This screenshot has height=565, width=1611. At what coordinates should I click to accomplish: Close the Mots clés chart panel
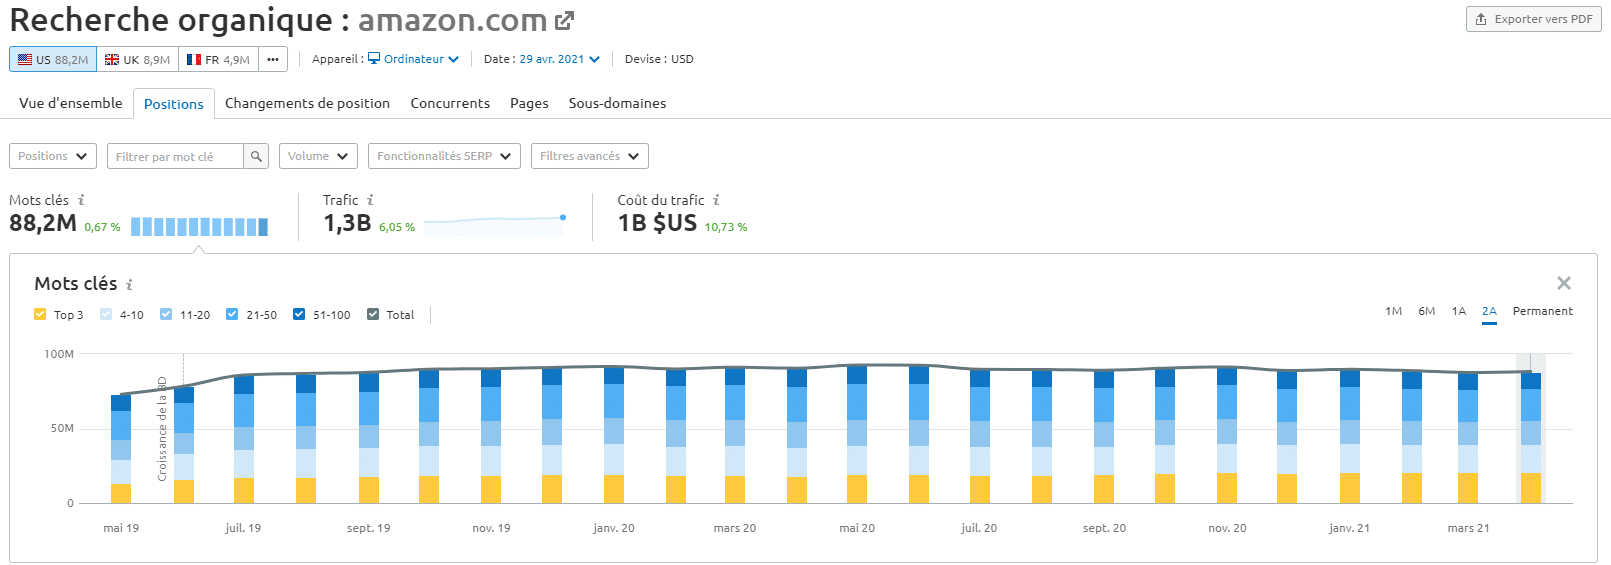point(1564,283)
